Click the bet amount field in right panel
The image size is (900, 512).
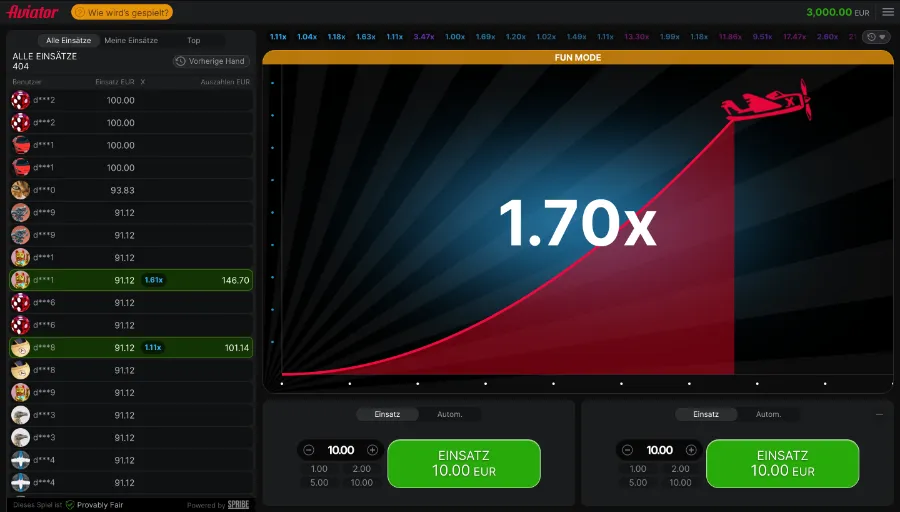tap(659, 450)
